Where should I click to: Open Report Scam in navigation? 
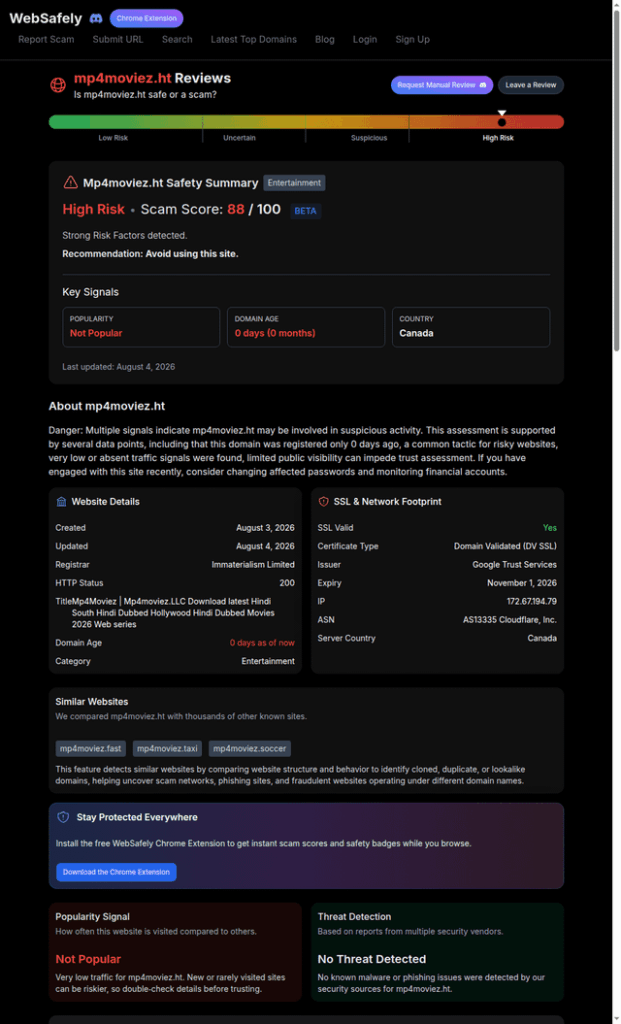[x=46, y=39]
